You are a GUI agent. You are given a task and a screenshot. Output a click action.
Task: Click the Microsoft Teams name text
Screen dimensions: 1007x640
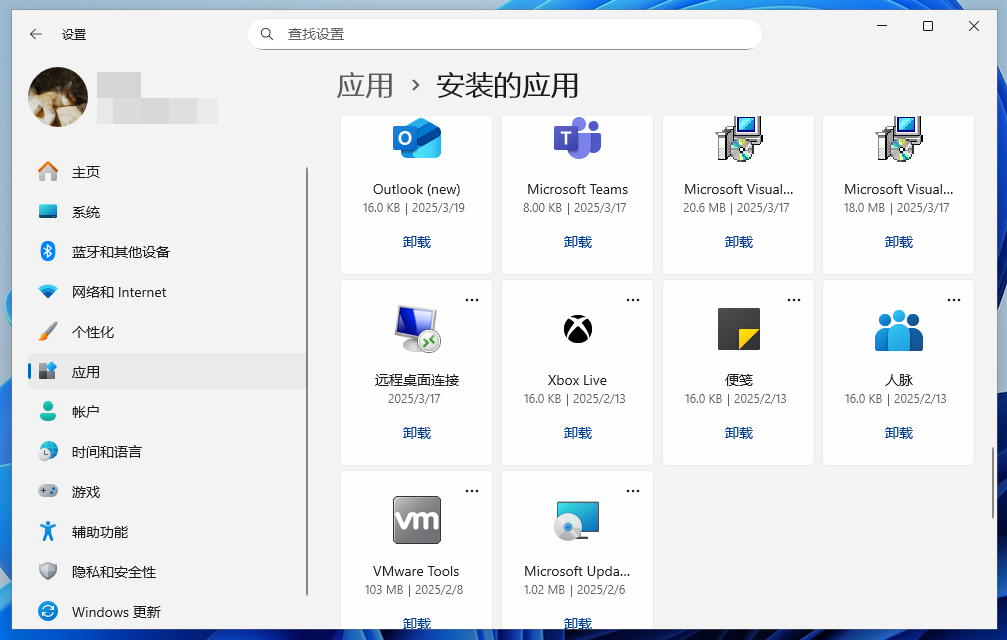click(x=577, y=189)
